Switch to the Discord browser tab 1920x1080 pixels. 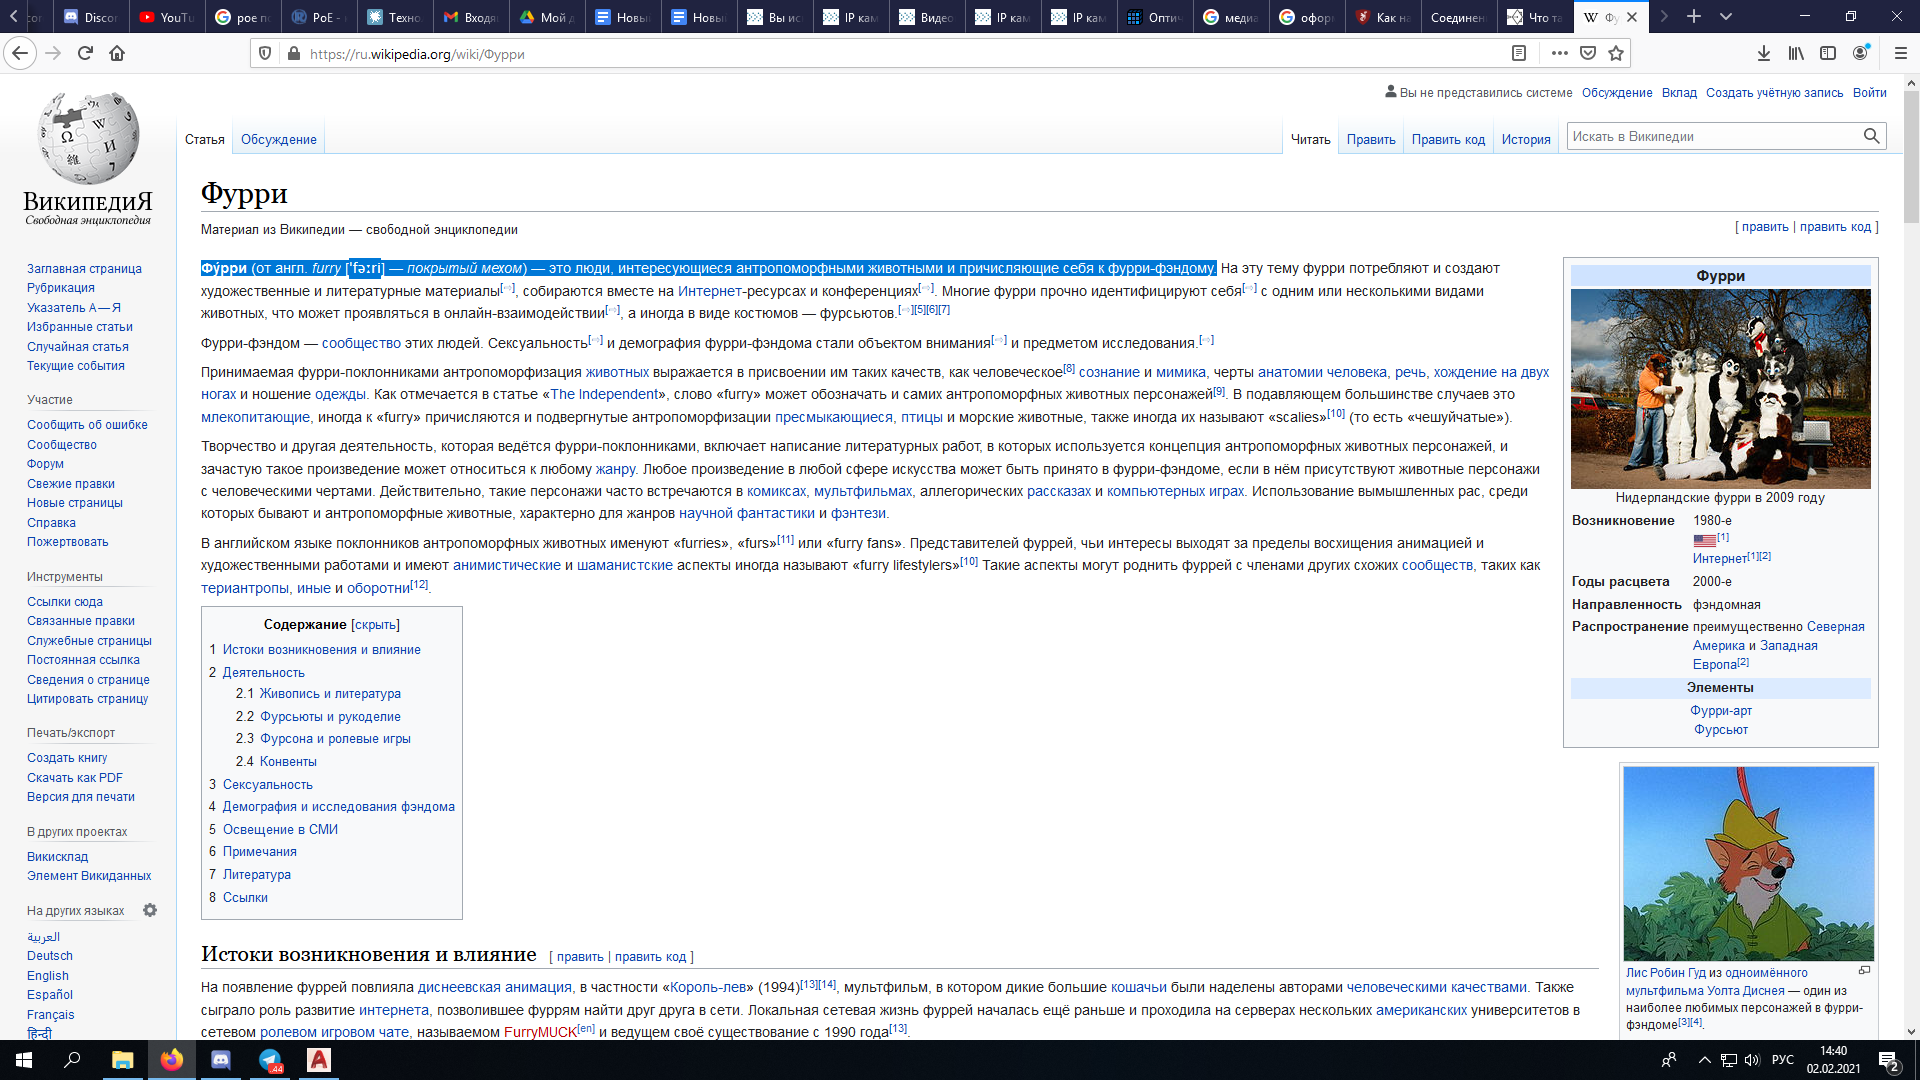tap(91, 17)
